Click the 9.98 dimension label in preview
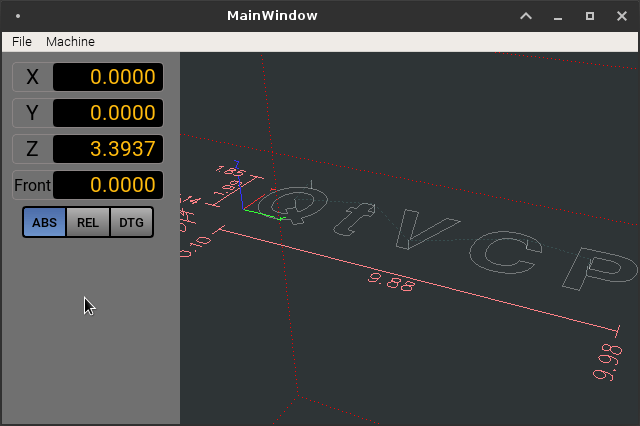 tap(607, 362)
